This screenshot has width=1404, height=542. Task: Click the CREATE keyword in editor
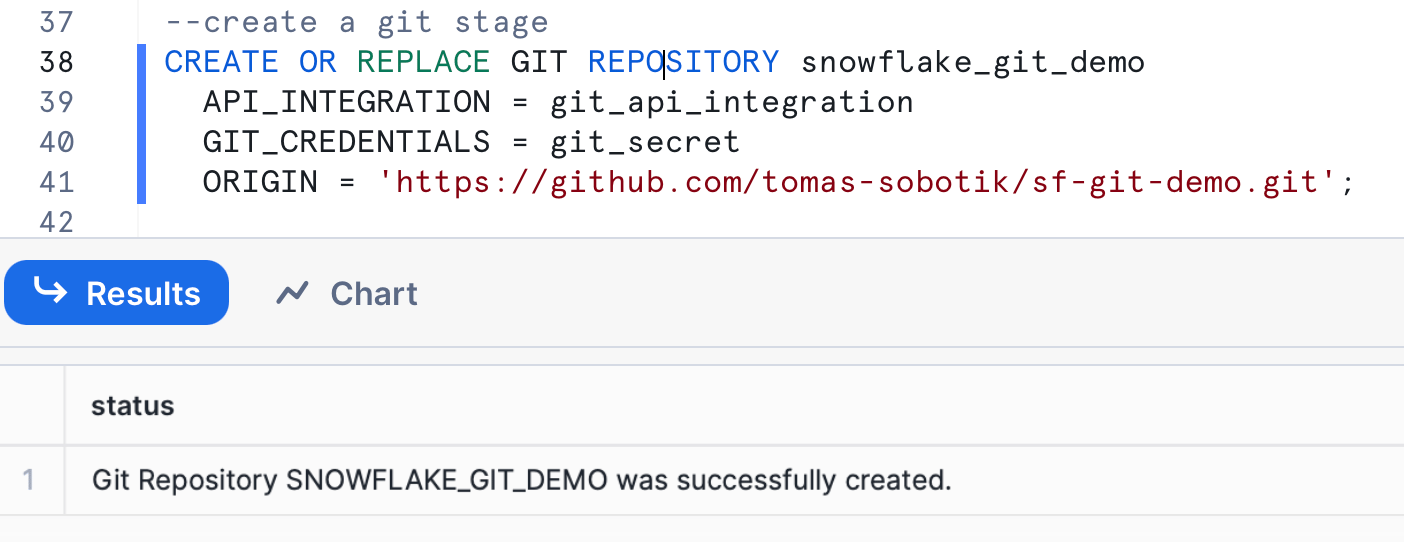221,62
